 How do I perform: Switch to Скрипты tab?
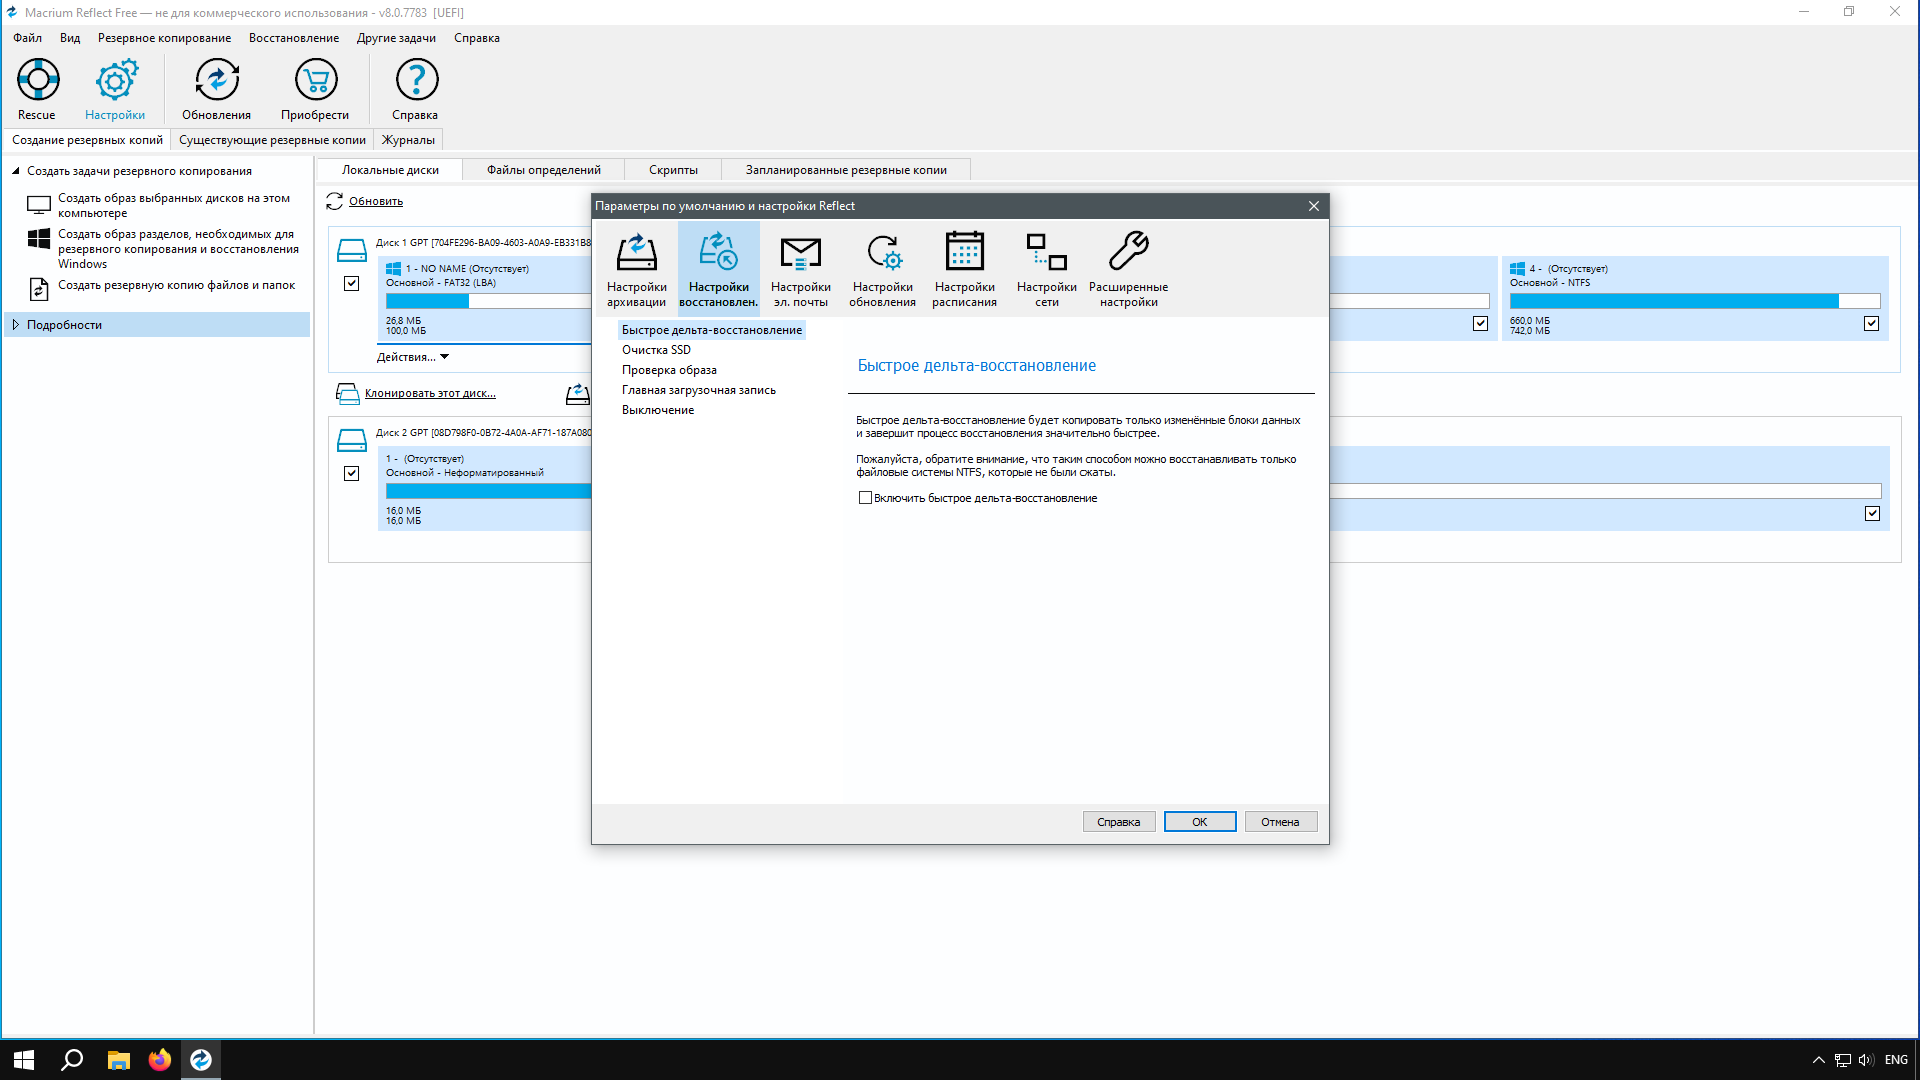[673, 170]
